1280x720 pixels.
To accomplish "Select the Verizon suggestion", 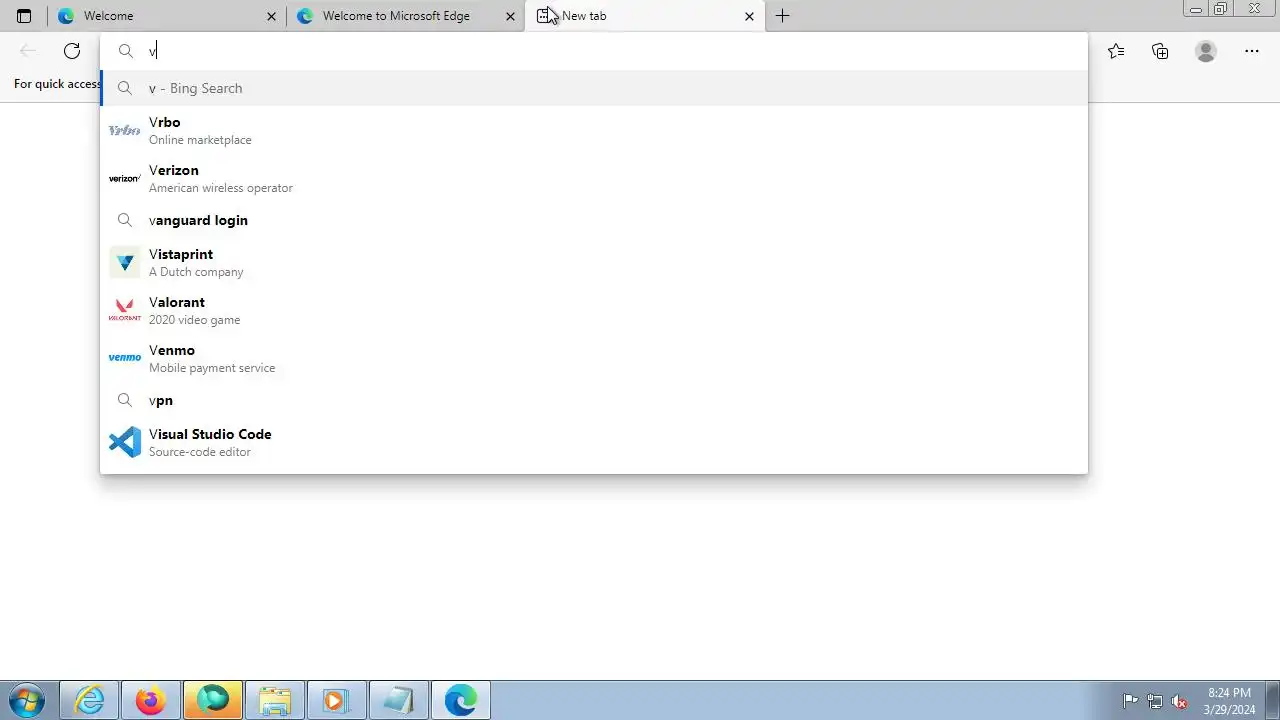I will (x=594, y=178).
